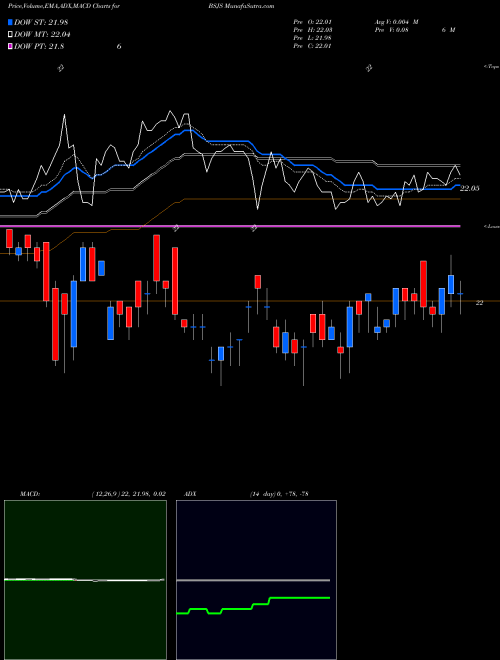Screen dimensions: 500x660
Task: Click the MACD panel title label
Action: click(x=30, y=494)
